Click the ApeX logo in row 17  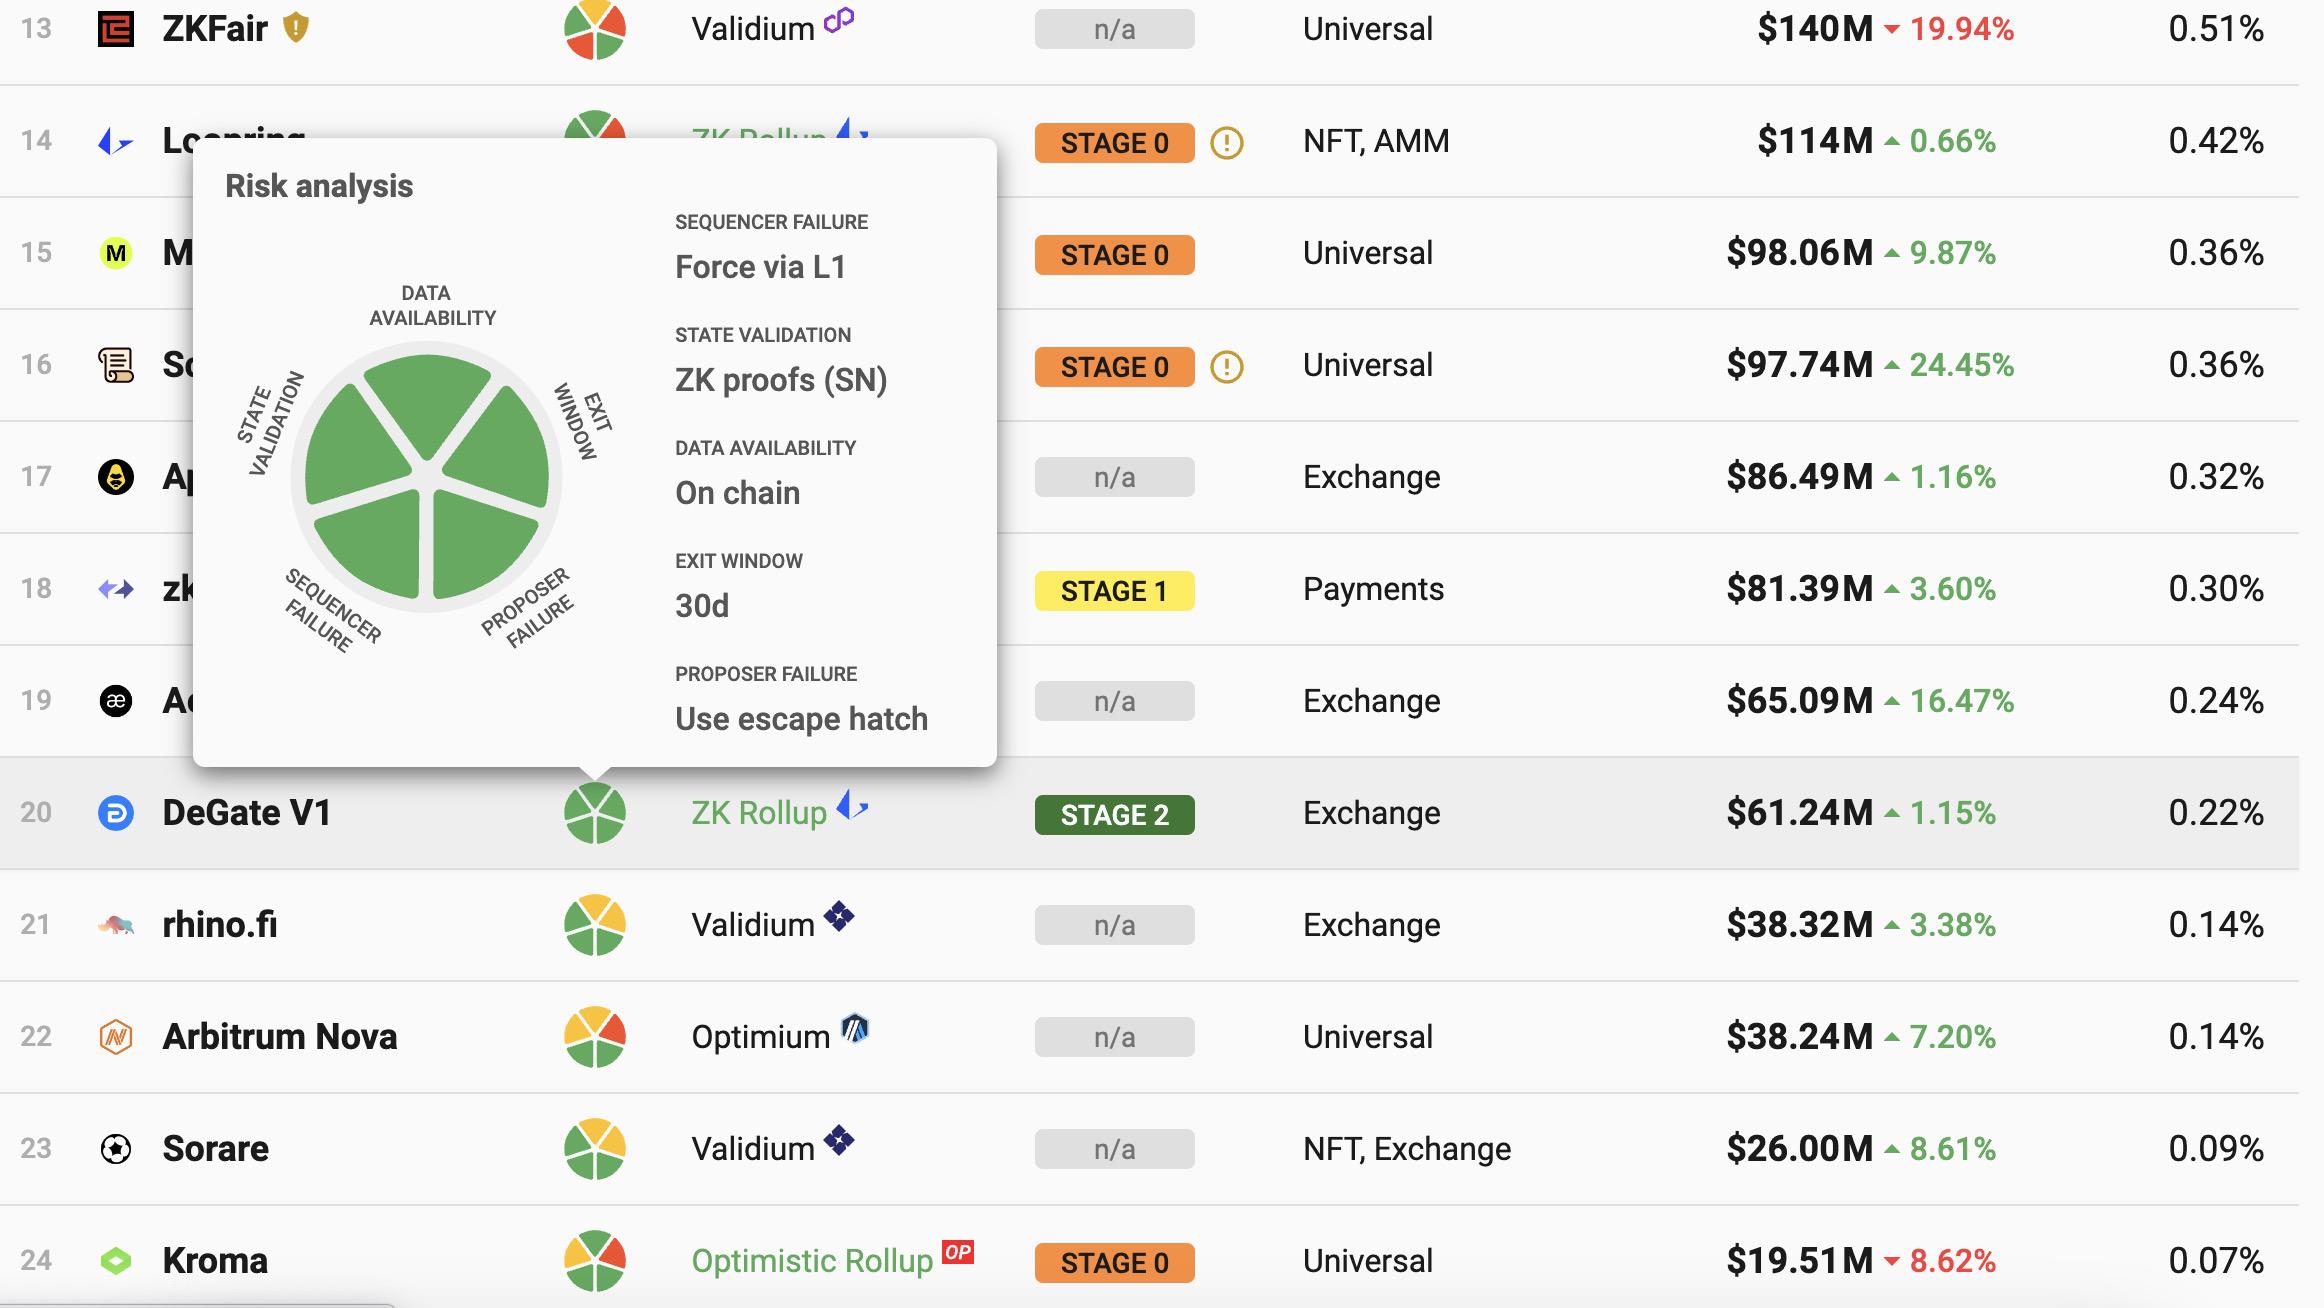click(x=116, y=477)
